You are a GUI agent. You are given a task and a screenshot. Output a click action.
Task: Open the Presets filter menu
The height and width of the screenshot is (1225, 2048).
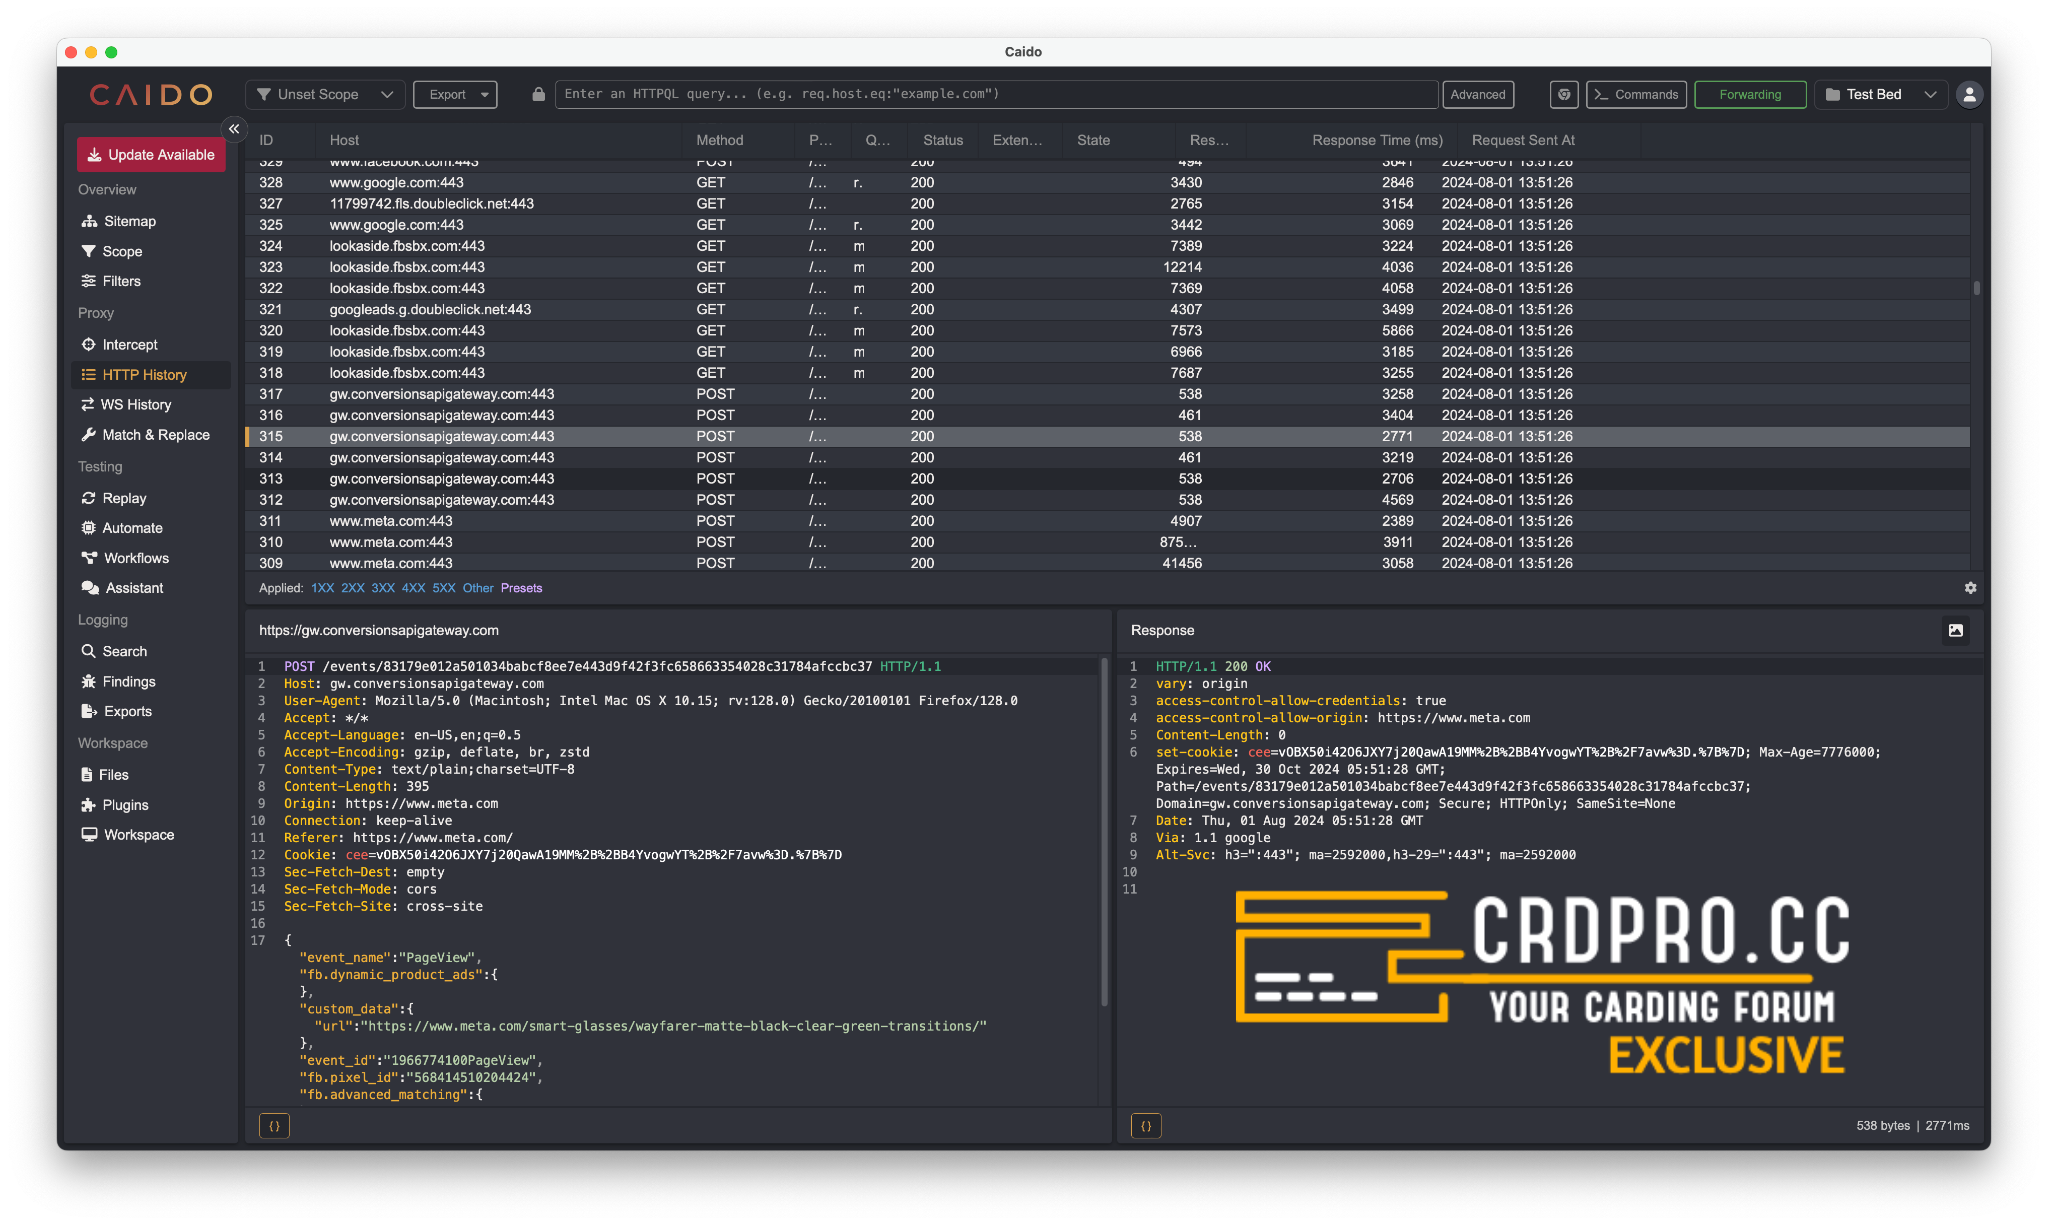tap(521, 588)
